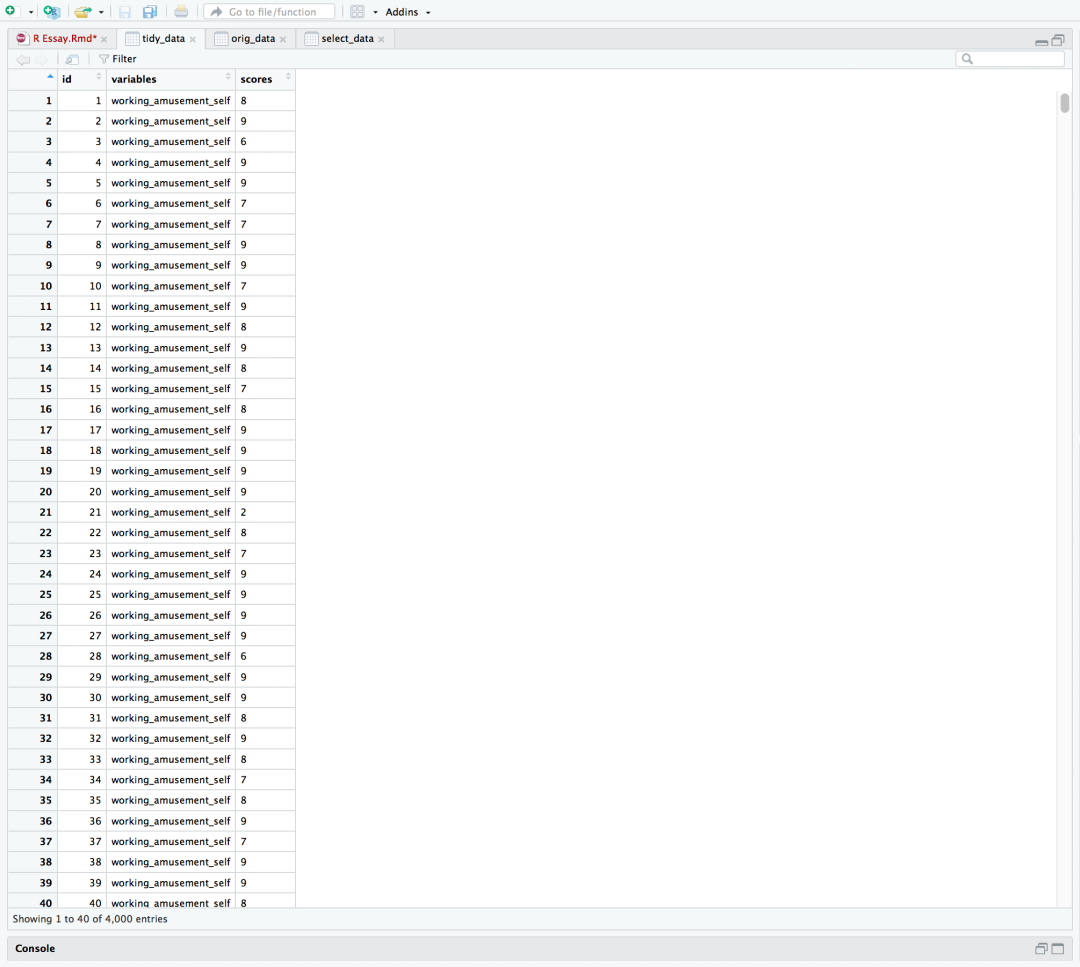Click id cell in row 28
The image size is (1080, 967).
point(82,656)
